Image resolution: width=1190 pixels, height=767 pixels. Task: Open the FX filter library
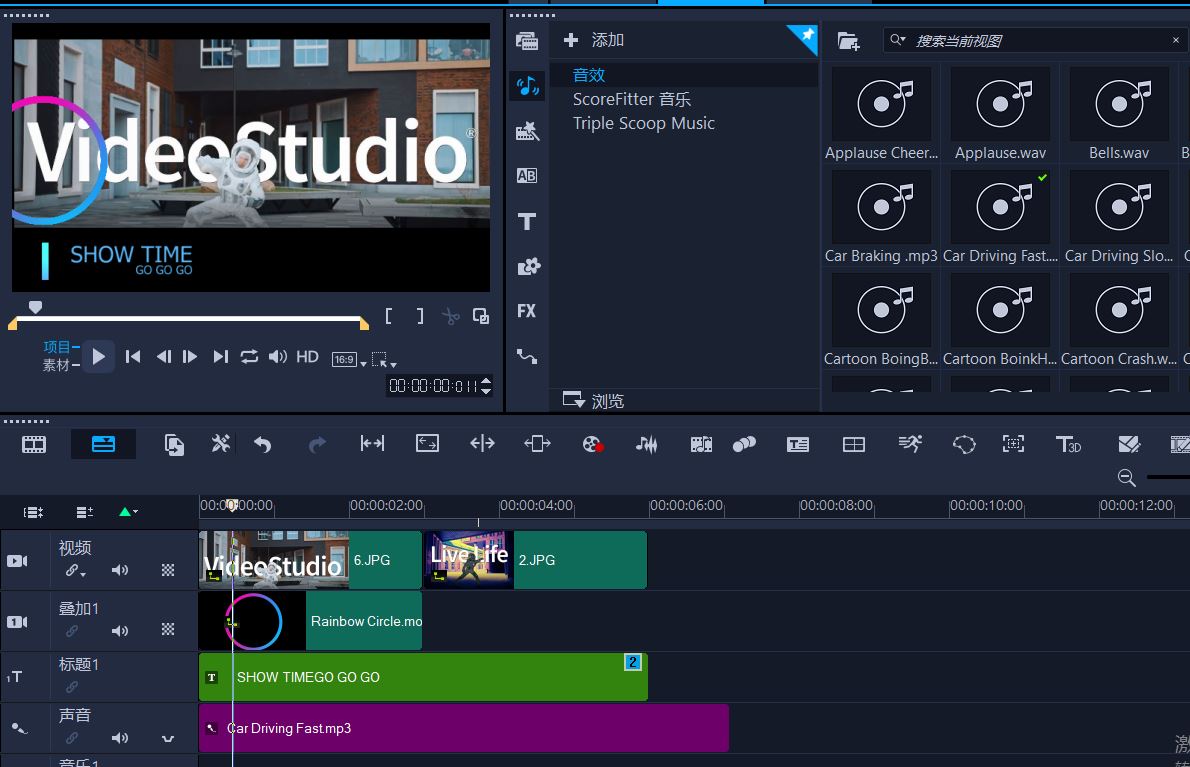[527, 311]
